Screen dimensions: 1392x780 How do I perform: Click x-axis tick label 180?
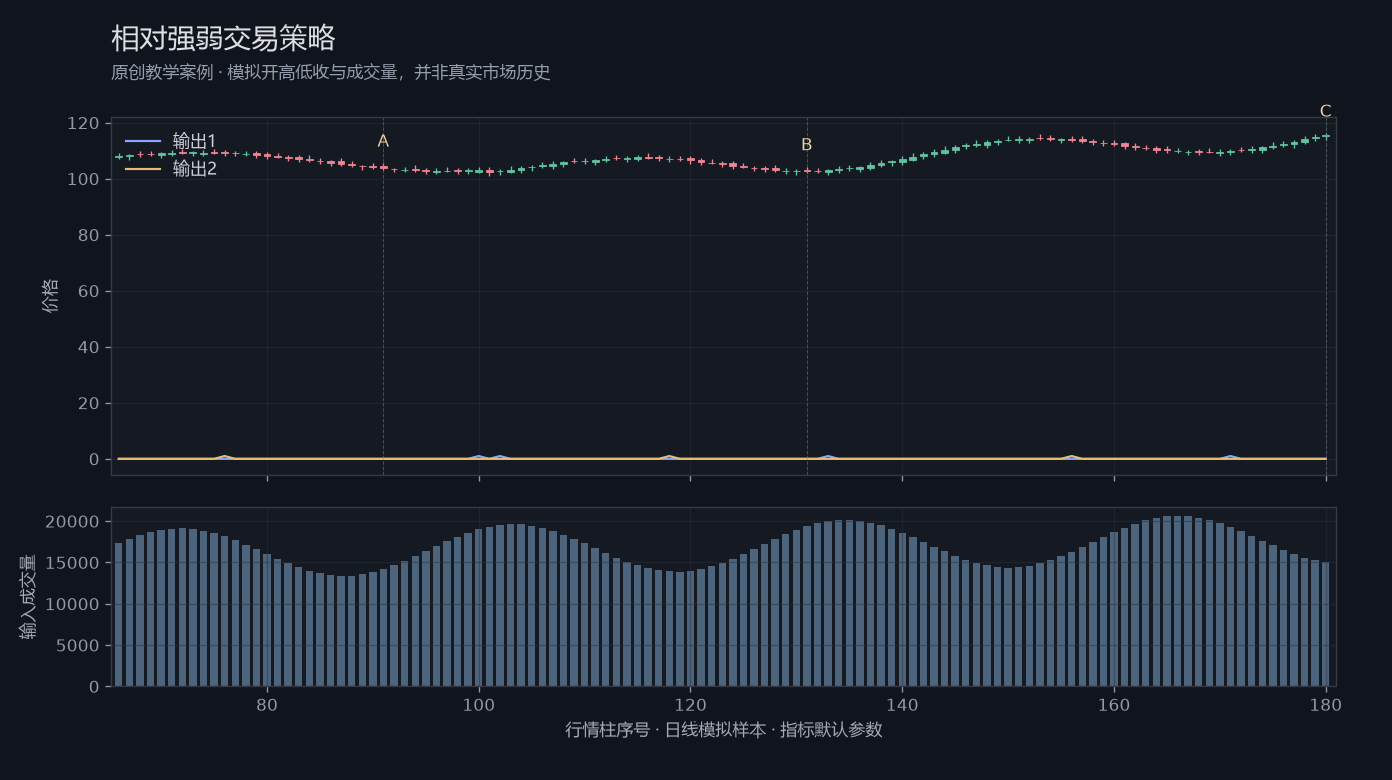click(1326, 705)
